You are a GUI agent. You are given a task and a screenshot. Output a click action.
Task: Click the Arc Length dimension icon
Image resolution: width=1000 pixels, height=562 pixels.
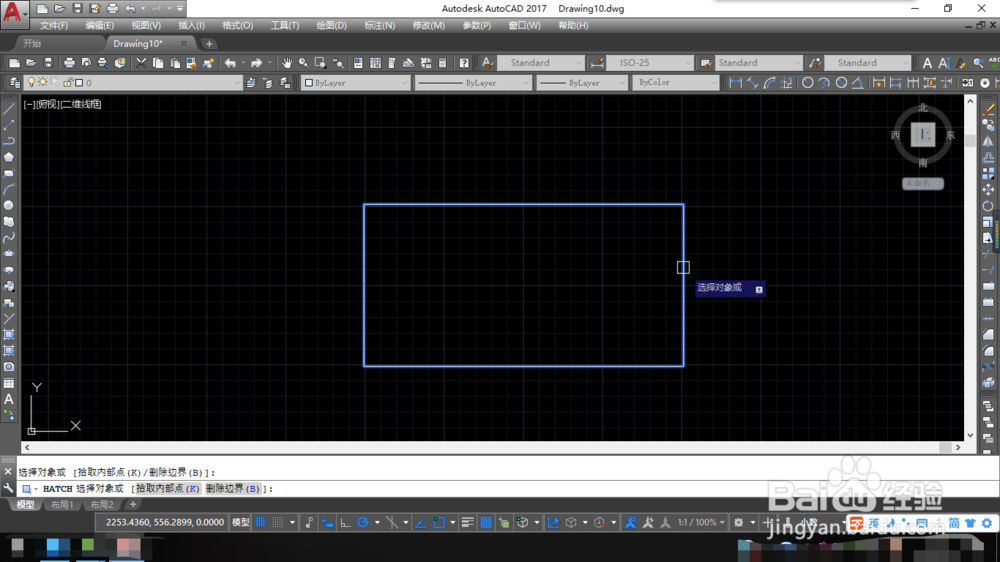click(770, 83)
